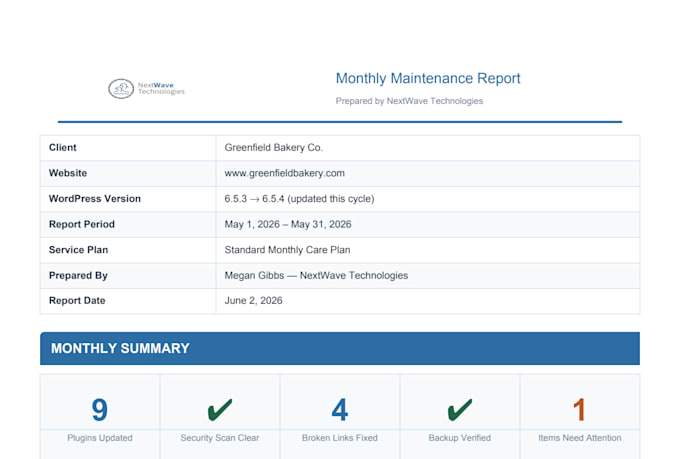
Task: Click the 'MONTHLY SUMMARY' section header
Action: tap(340, 348)
